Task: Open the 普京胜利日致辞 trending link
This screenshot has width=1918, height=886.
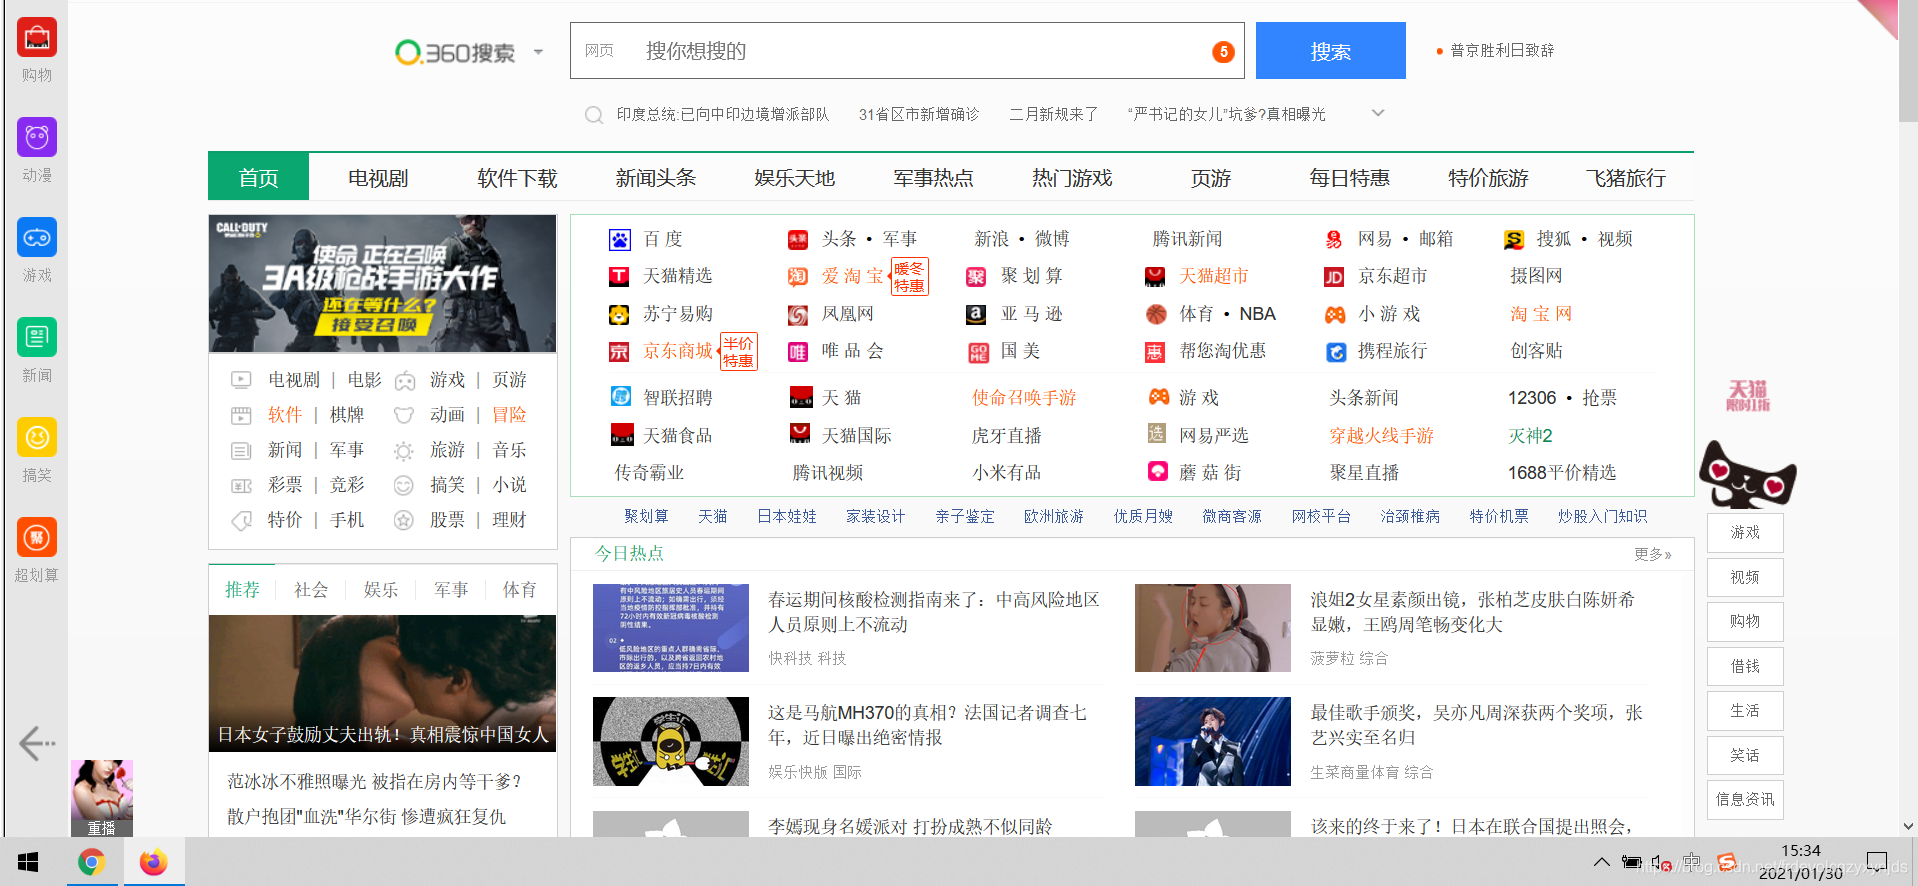Action: 1502,51
